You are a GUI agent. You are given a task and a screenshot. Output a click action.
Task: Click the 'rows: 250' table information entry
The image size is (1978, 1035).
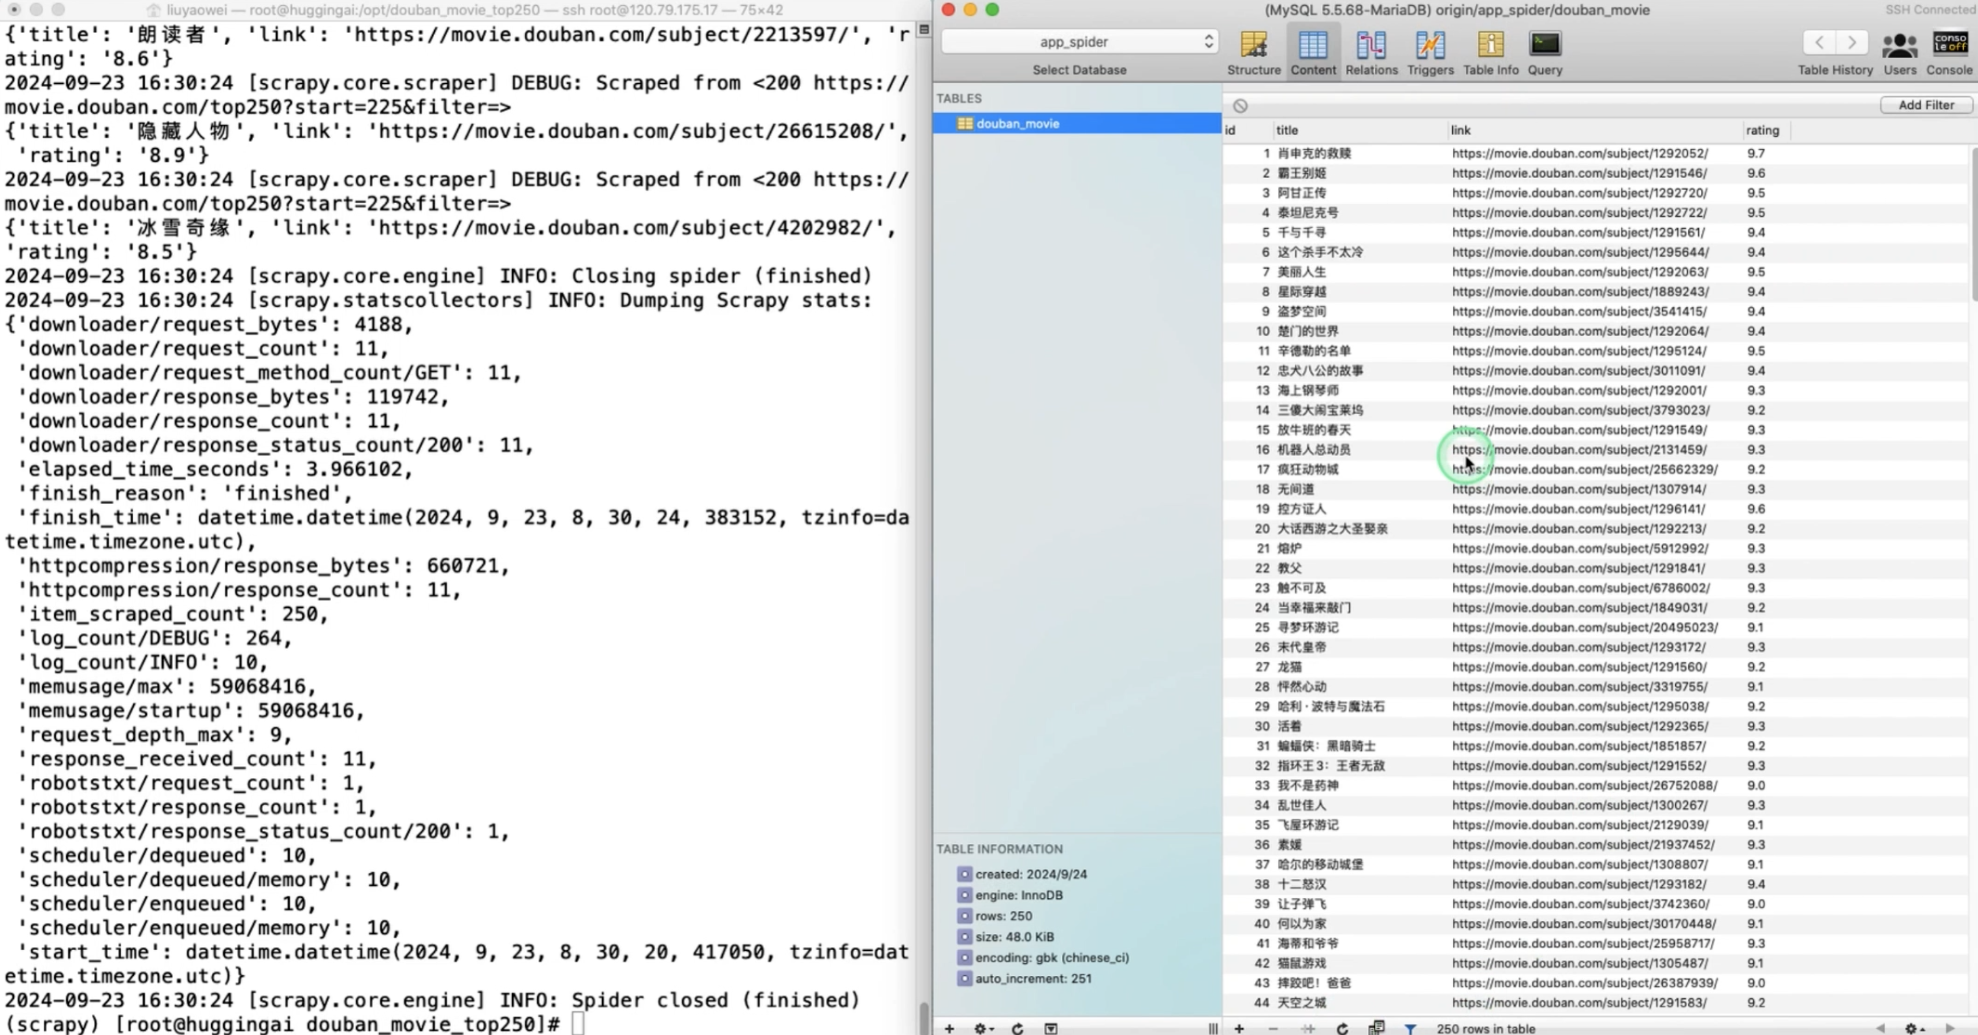[1003, 916]
